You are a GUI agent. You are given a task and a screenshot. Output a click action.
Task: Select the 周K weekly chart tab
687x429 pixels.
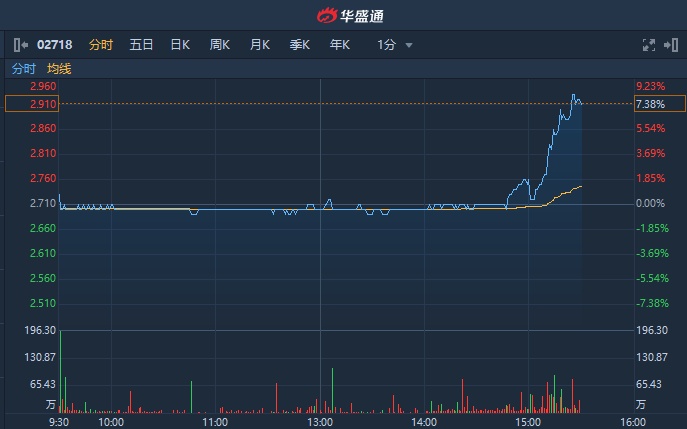coord(220,45)
